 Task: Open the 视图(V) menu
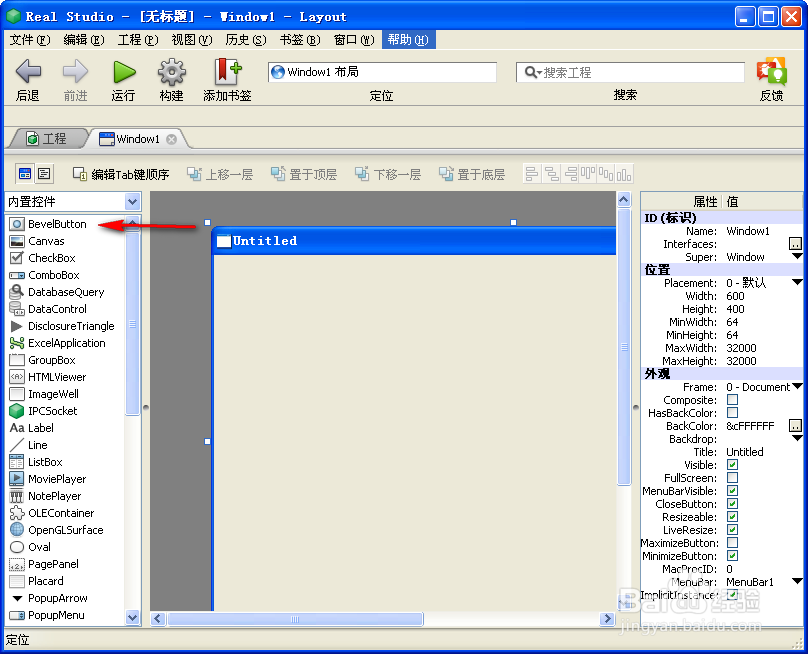(x=192, y=40)
